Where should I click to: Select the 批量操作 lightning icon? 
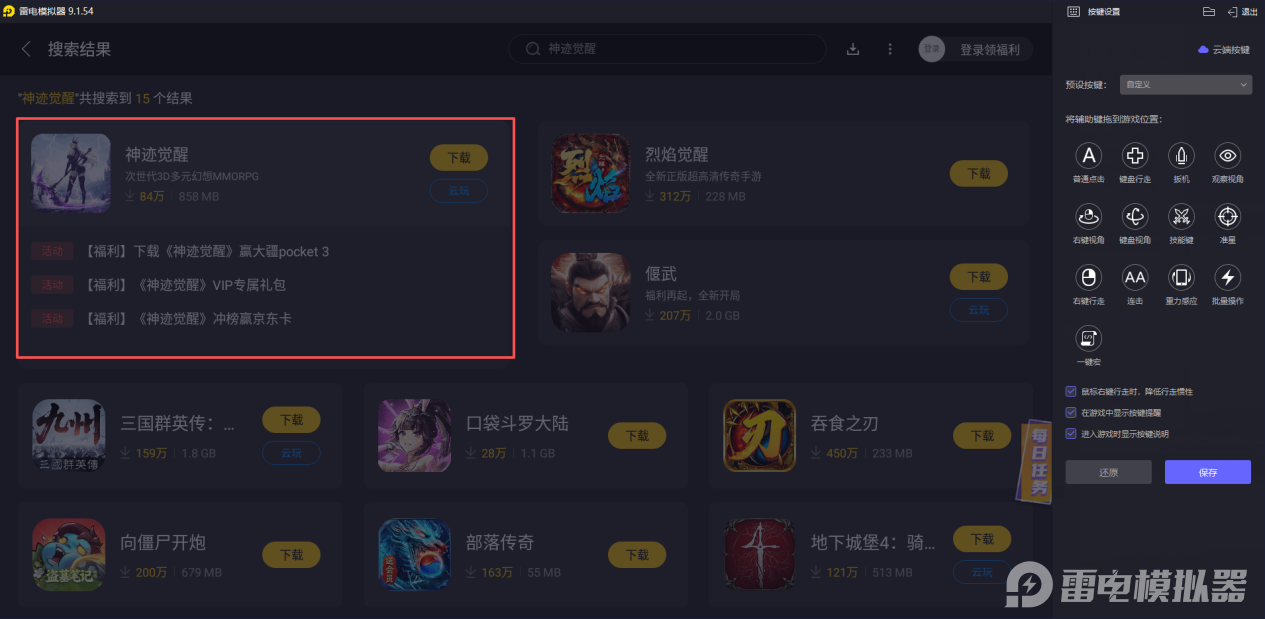(x=1228, y=277)
